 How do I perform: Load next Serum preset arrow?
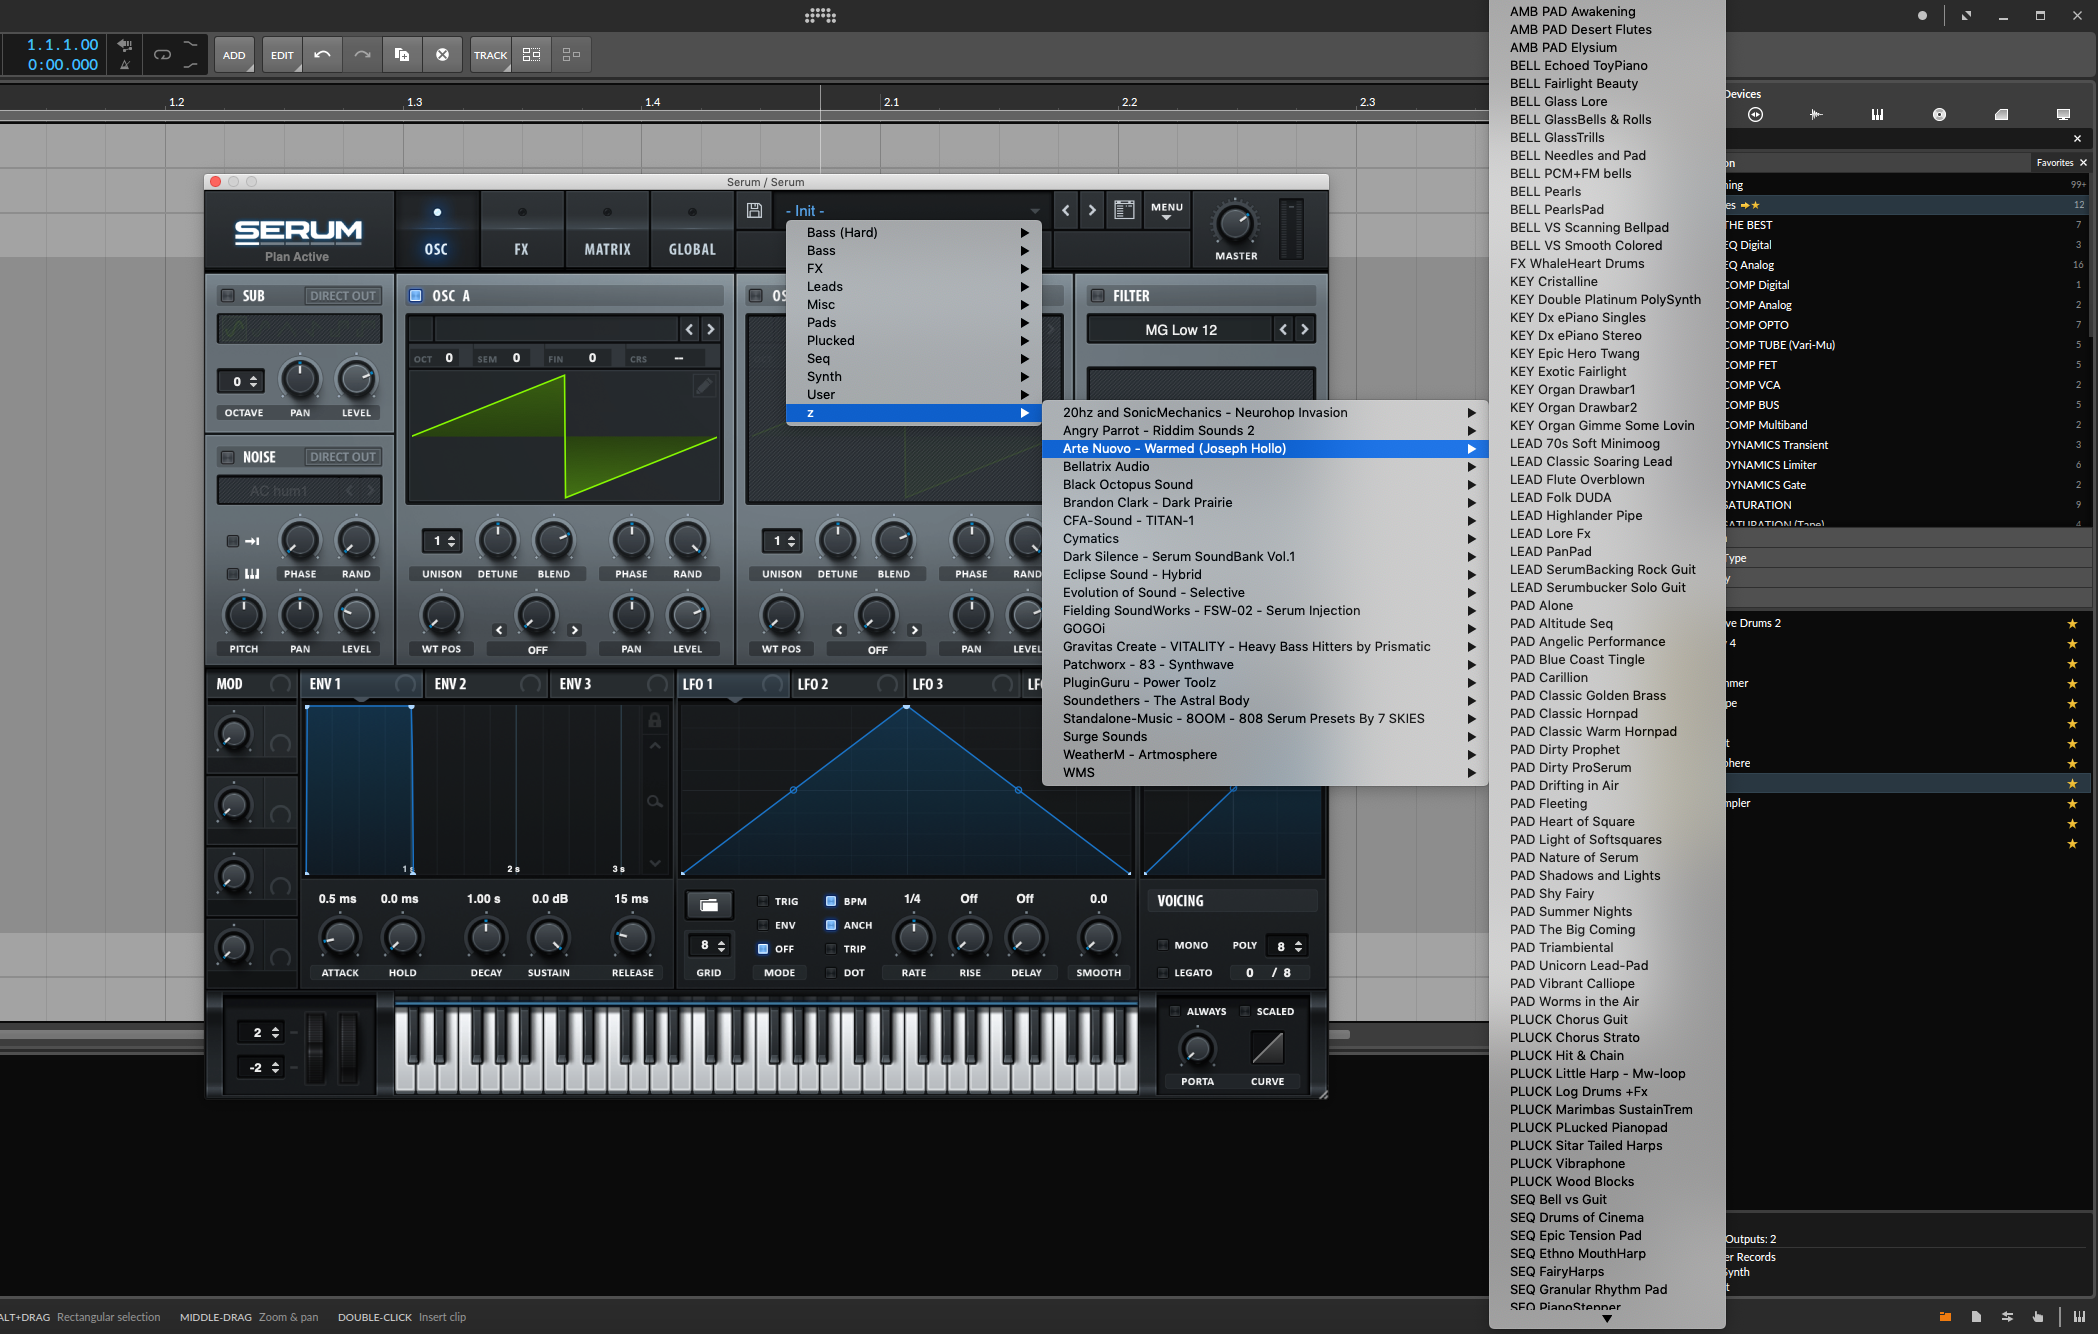pos(1092,210)
